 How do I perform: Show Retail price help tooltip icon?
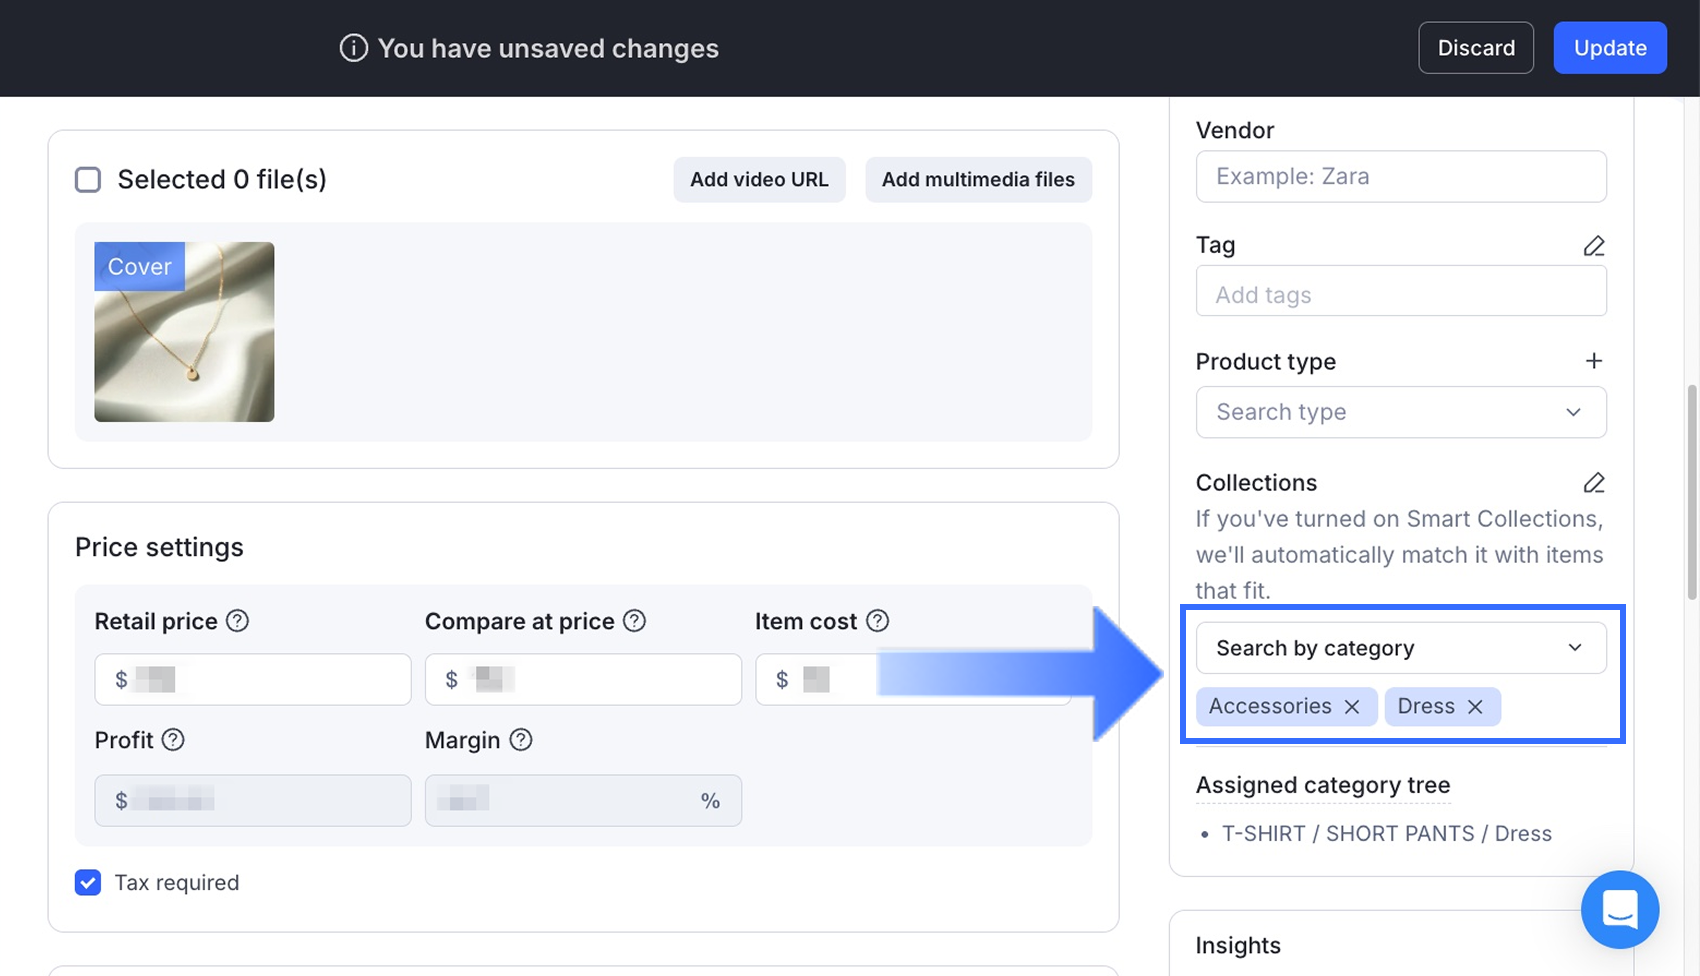[x=237, y=621]
